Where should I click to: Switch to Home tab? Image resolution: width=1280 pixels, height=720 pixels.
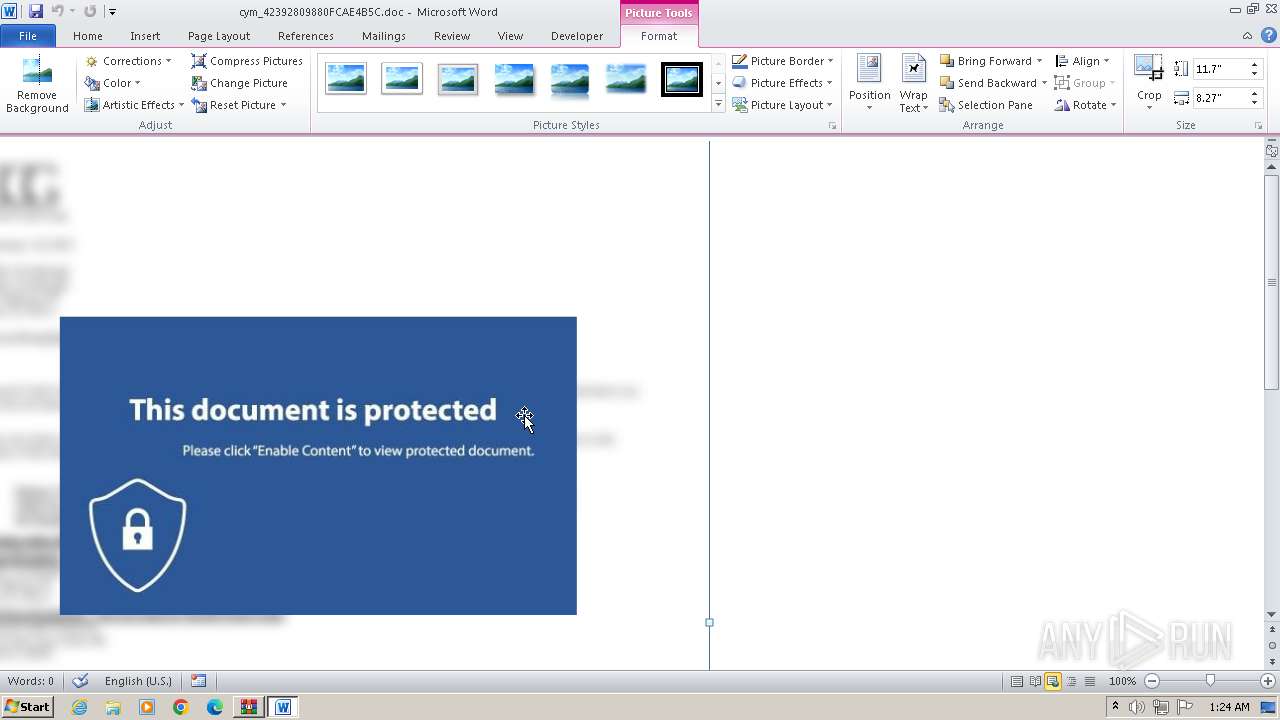click(88, 36)
